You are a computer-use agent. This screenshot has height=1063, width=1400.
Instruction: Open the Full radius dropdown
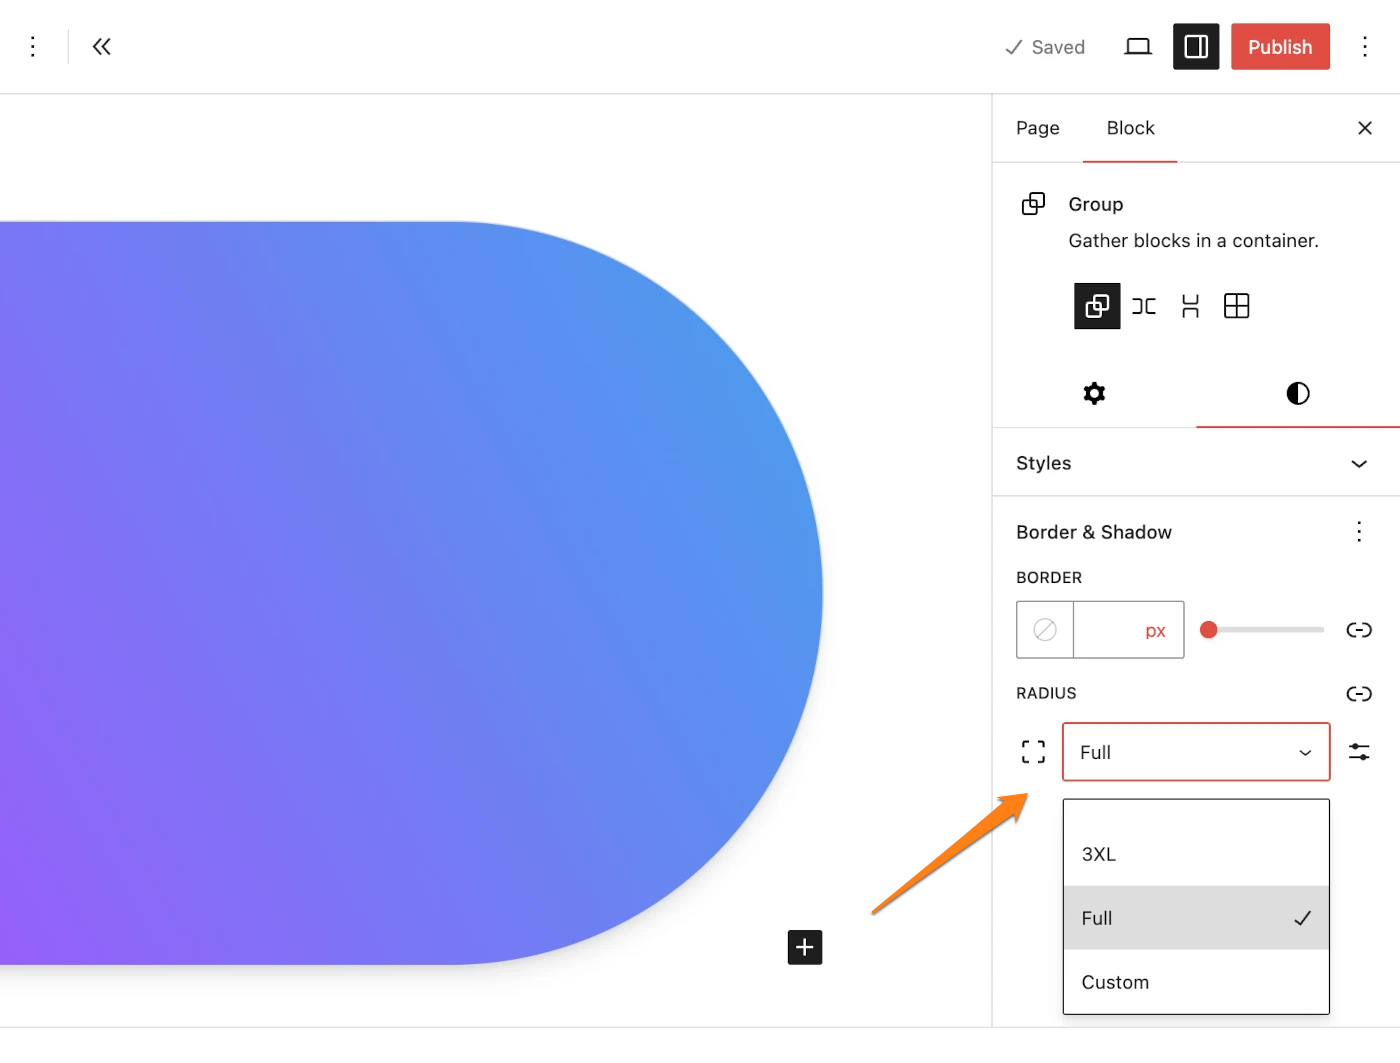pos(1195,752)
